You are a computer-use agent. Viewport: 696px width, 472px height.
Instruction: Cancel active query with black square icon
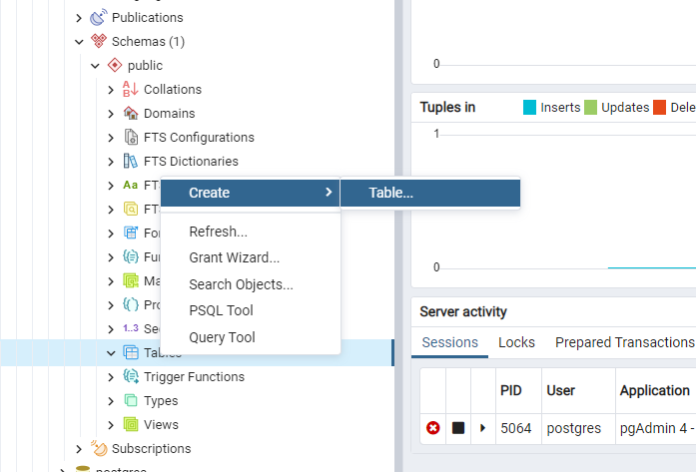(x=458, y=428)
